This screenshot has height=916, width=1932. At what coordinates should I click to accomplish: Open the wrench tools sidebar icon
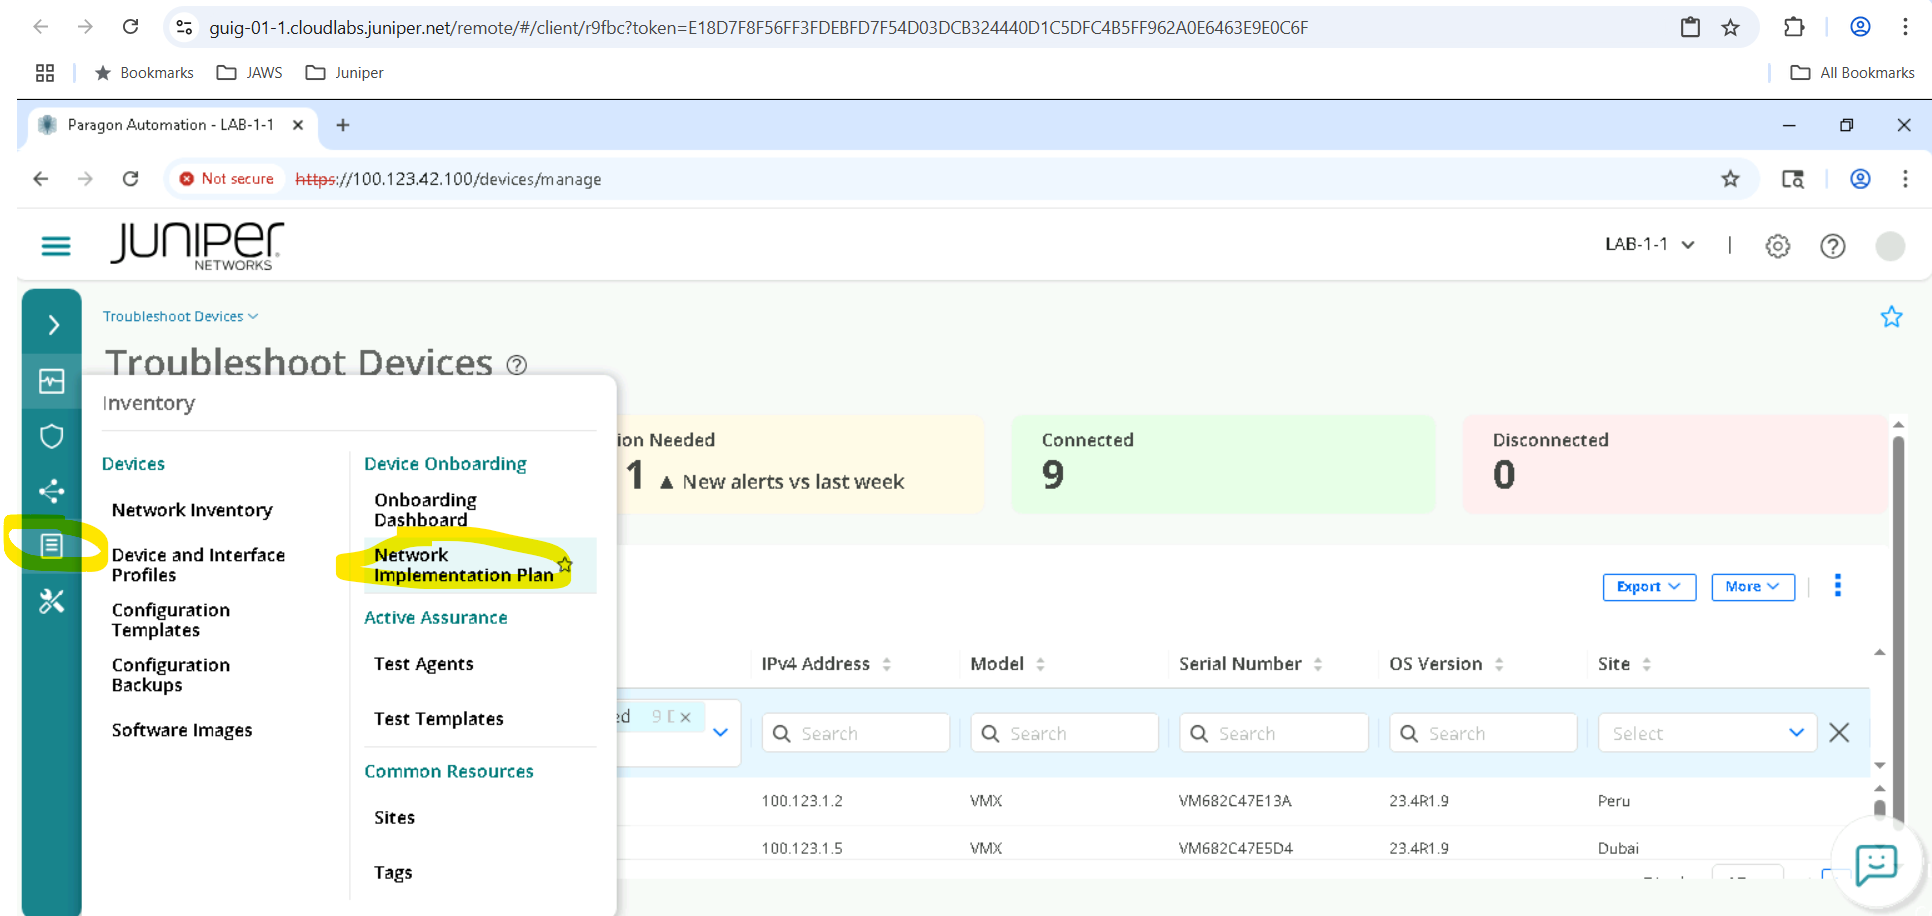52,601
